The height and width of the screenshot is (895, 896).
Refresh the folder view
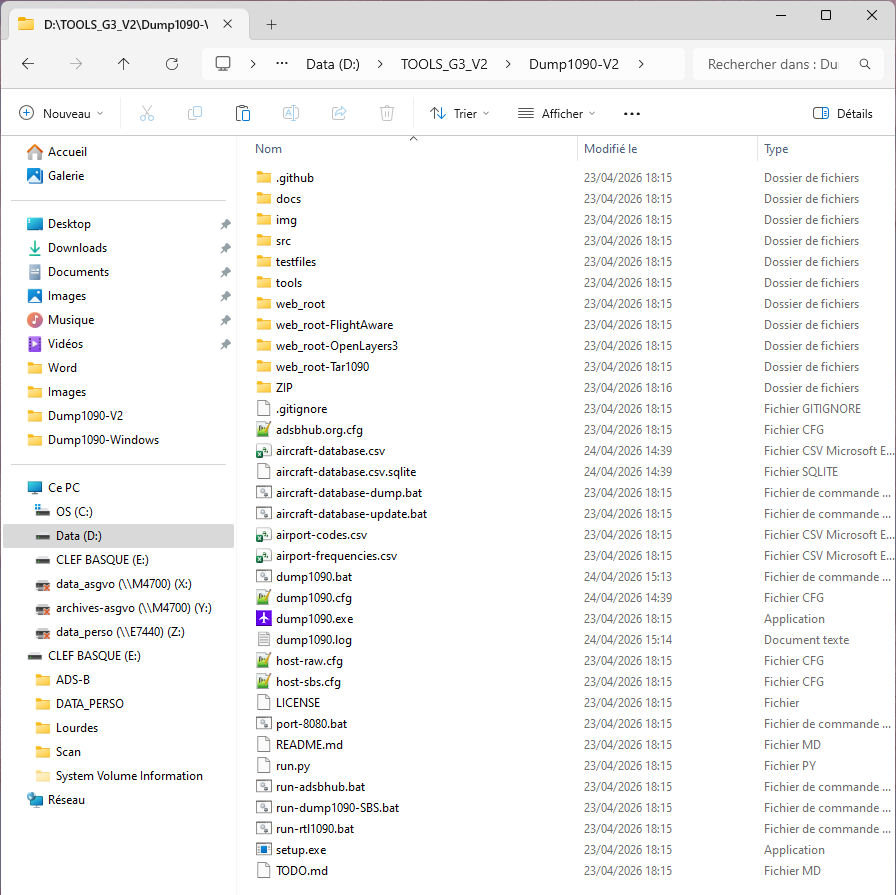click(x=171, y=64)
